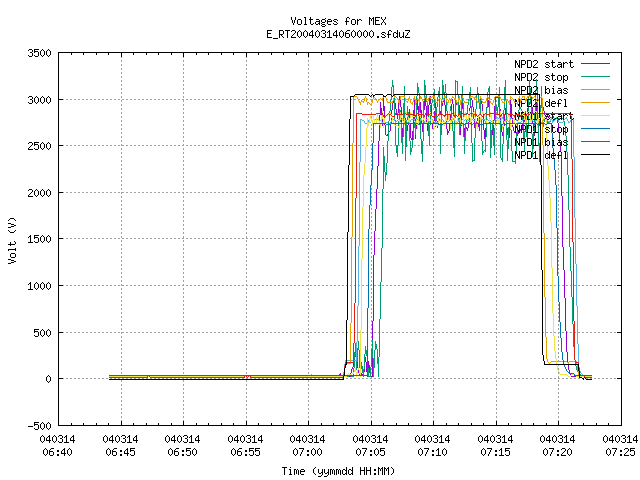Click the yellow NPD1 start legend line

(596, 116)
